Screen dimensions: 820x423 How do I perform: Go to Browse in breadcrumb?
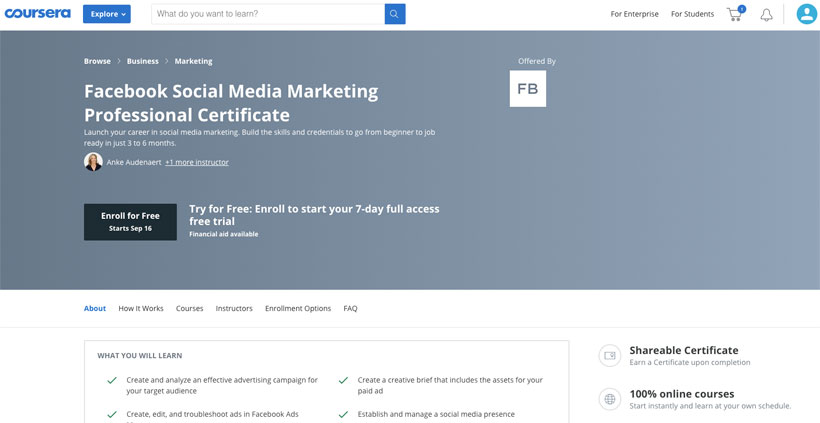[97, 61]
